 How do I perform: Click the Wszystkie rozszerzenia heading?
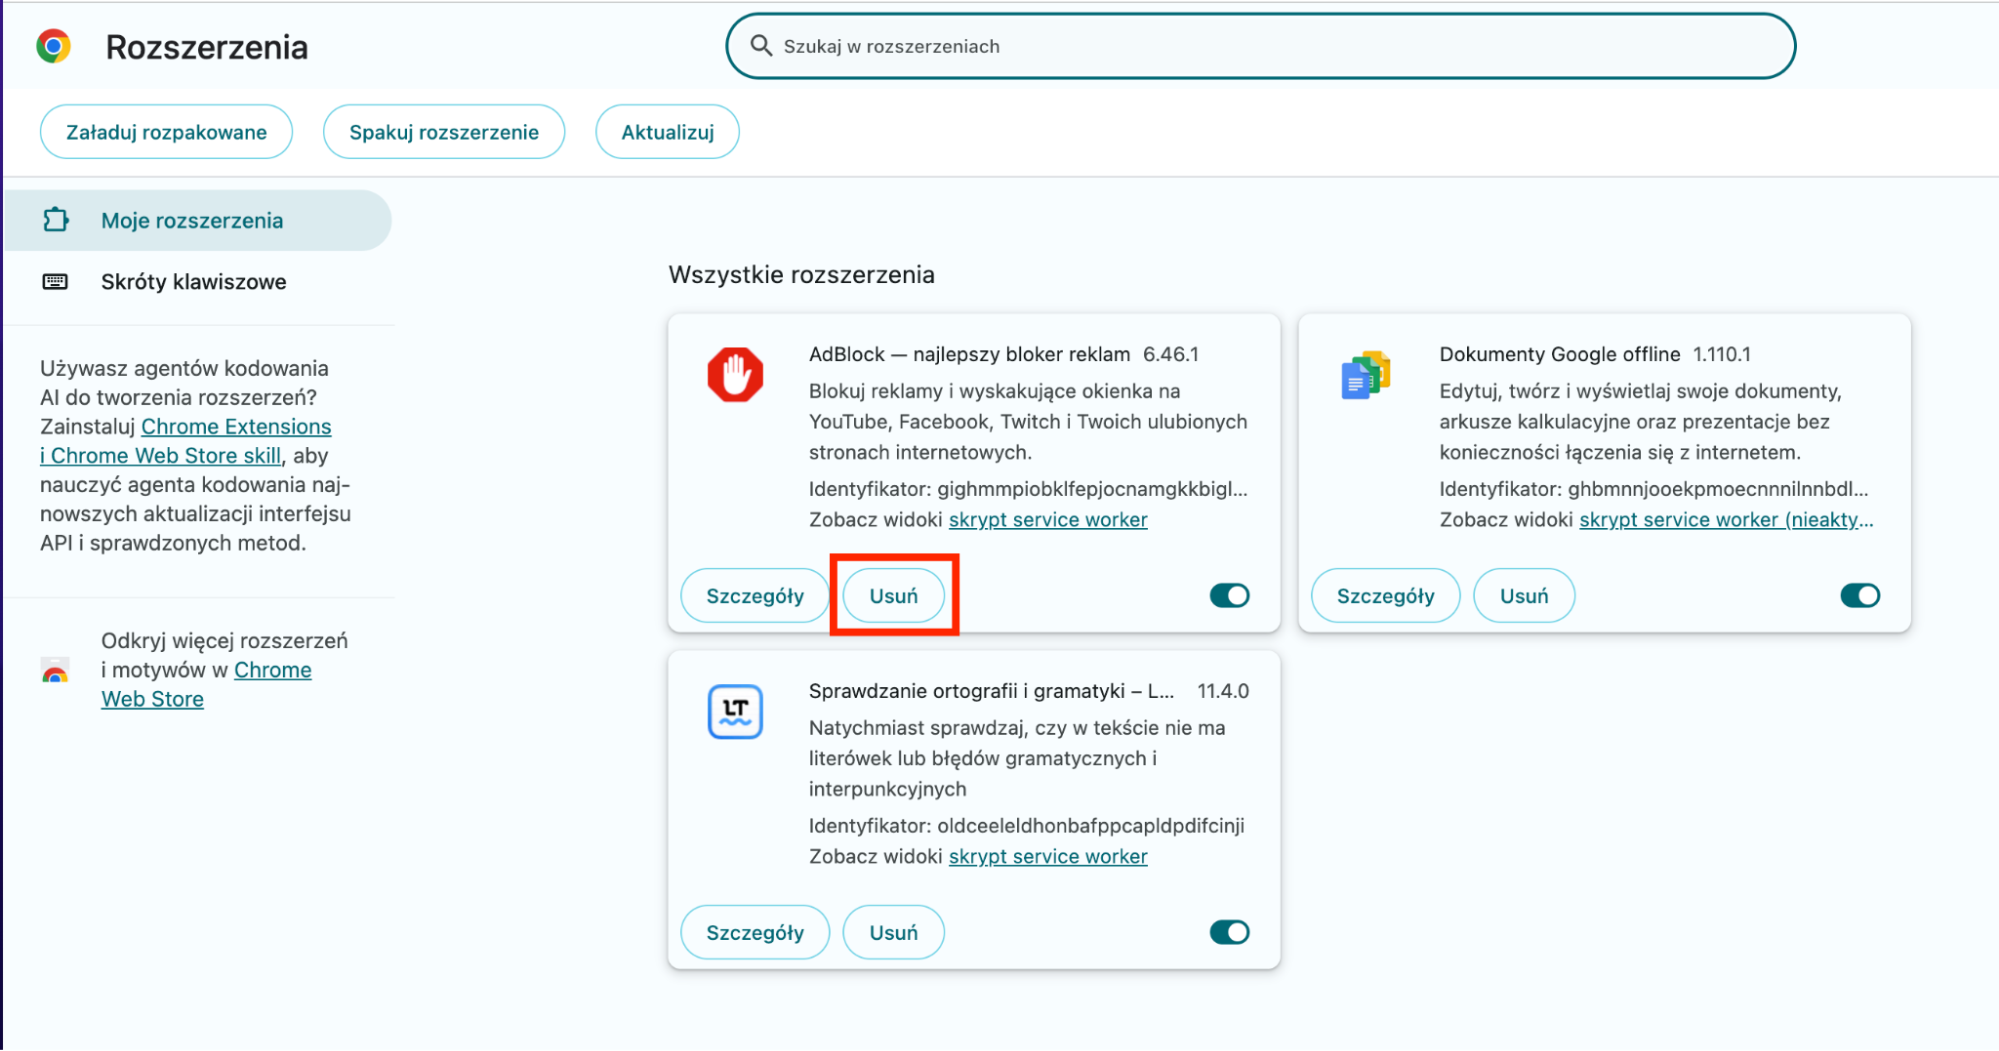tap(801, 275)
